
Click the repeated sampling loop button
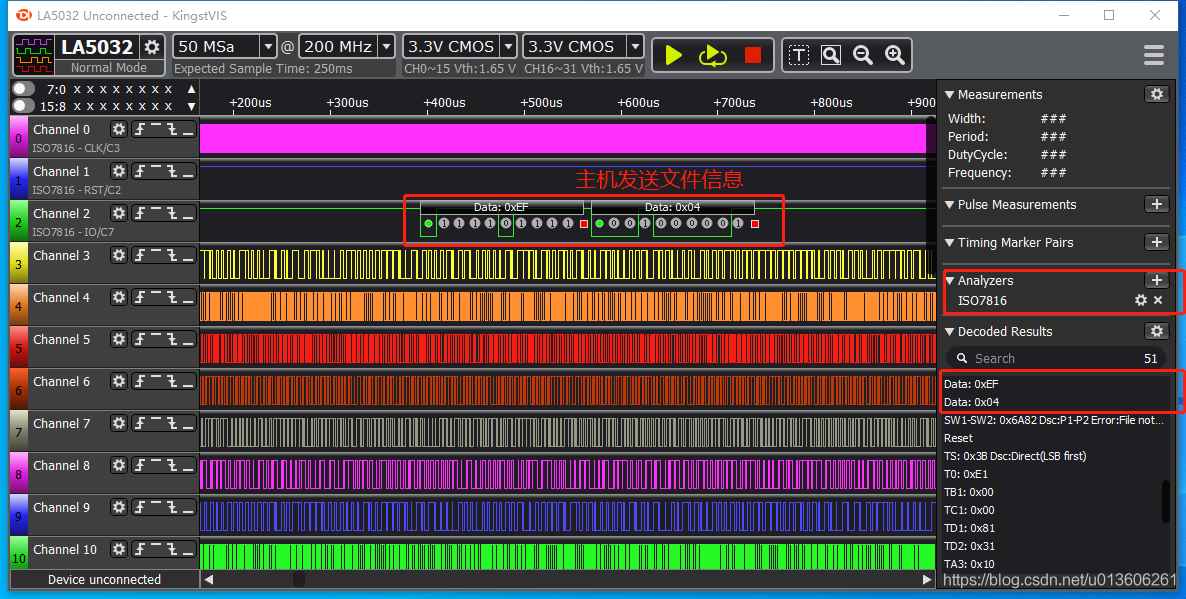click(713, 55)
